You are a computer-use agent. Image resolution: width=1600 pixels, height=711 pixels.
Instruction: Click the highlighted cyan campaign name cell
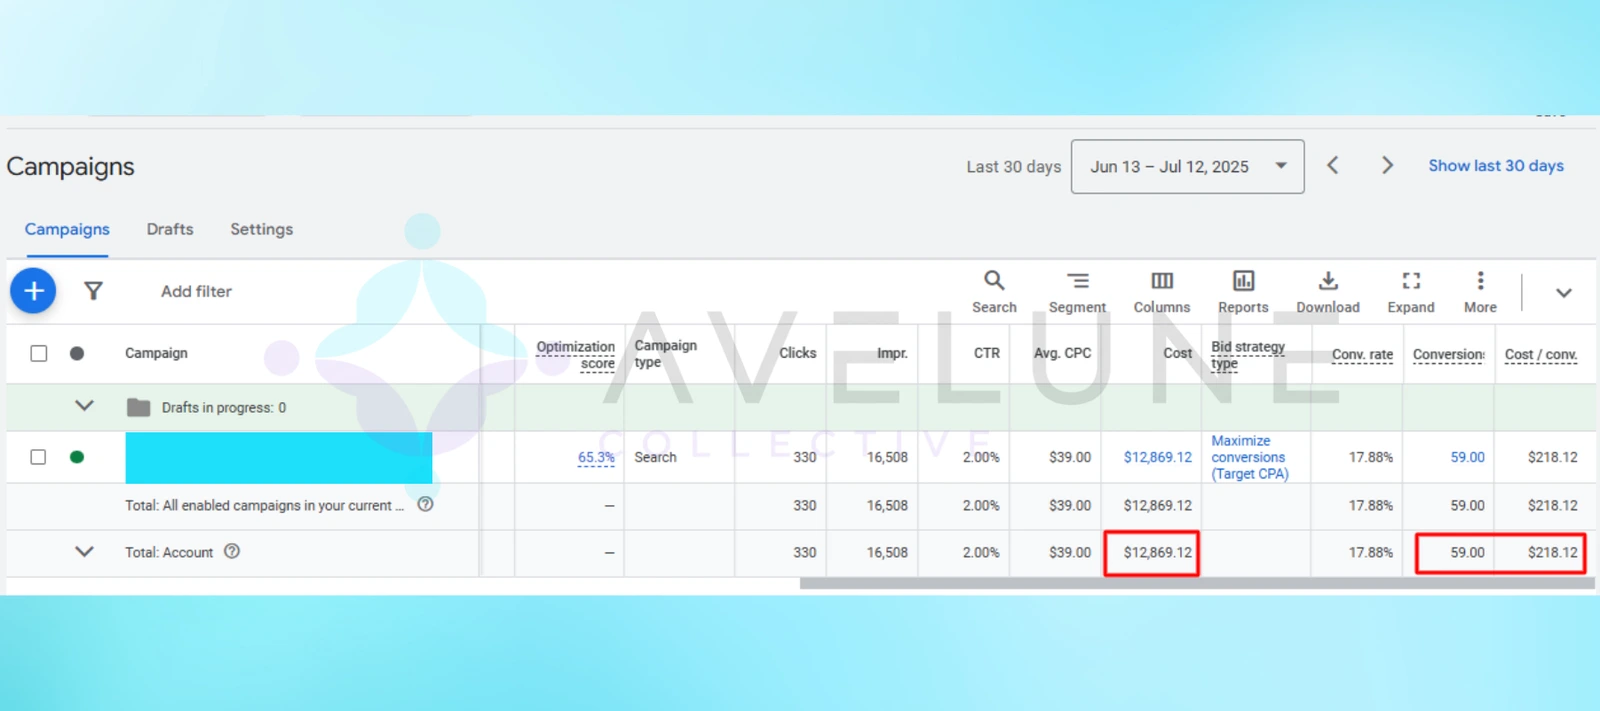tap(279, 458)
